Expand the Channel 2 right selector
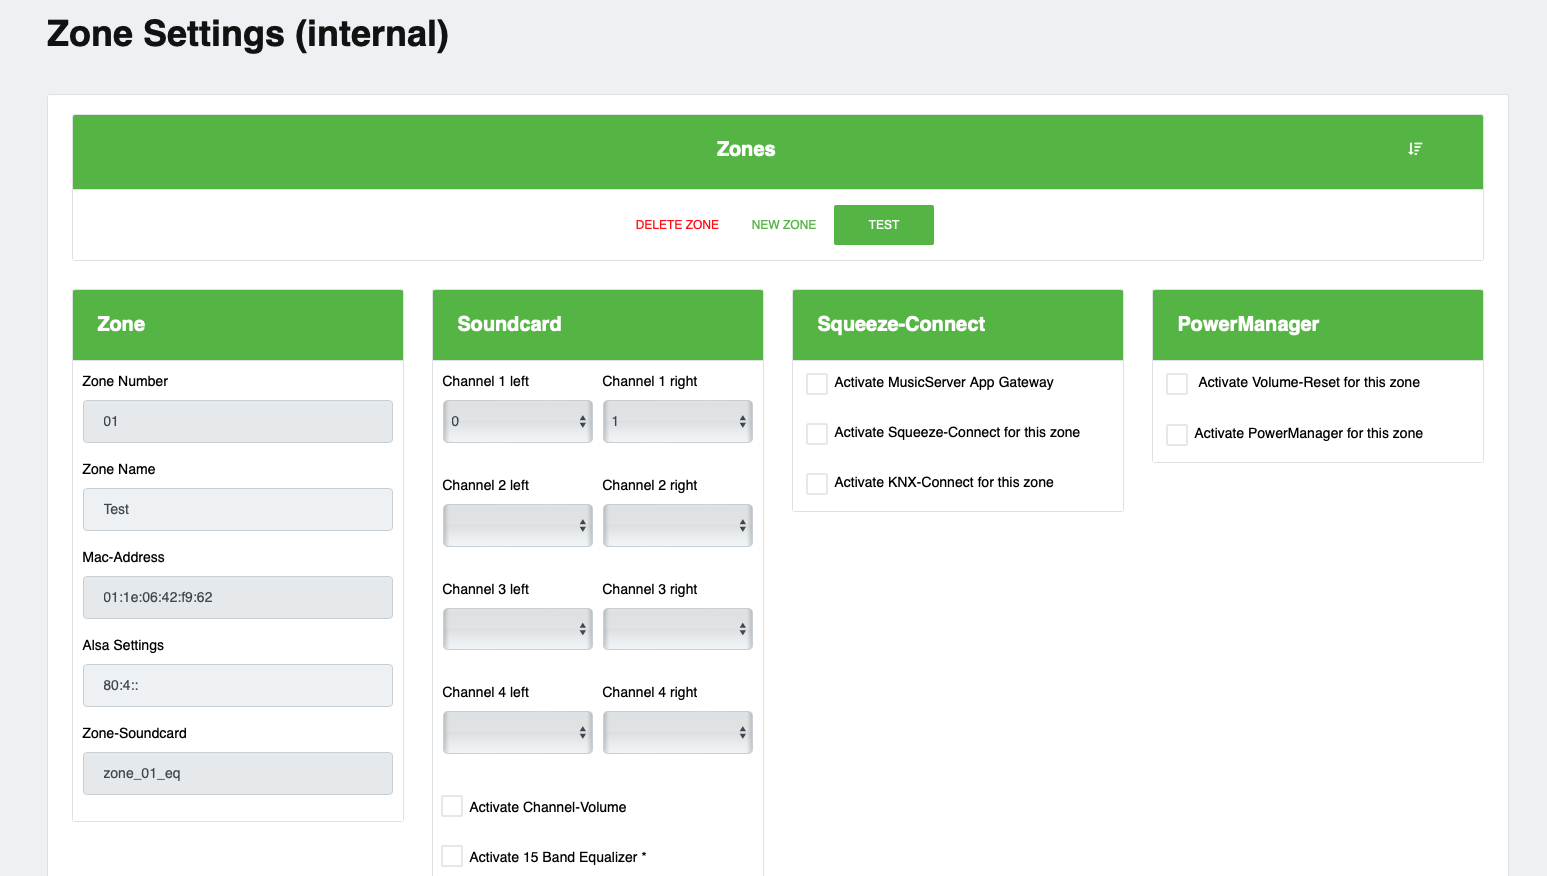The image size is (1547, 876). coord(677,526)
